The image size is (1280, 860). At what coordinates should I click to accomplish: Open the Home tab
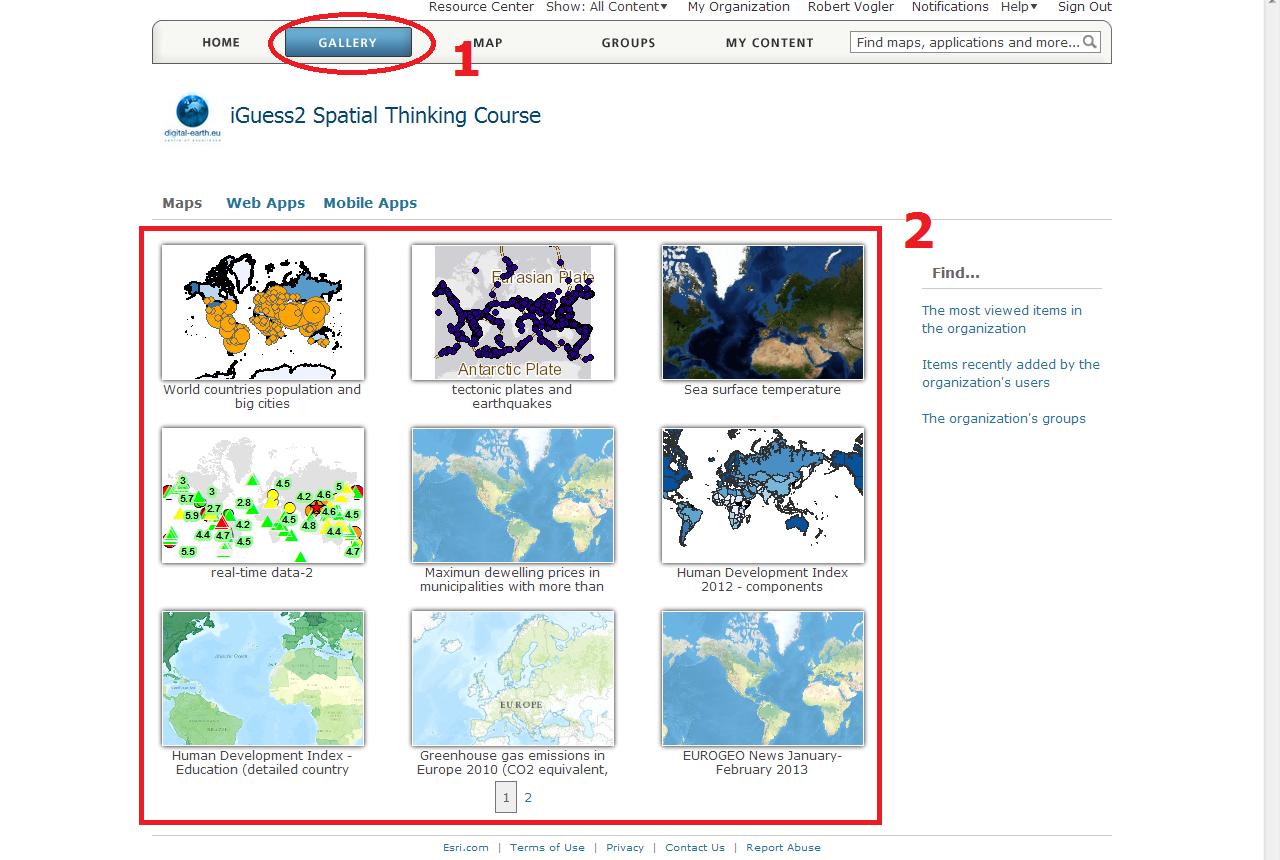pyautogui.click(x=221, y=42)
